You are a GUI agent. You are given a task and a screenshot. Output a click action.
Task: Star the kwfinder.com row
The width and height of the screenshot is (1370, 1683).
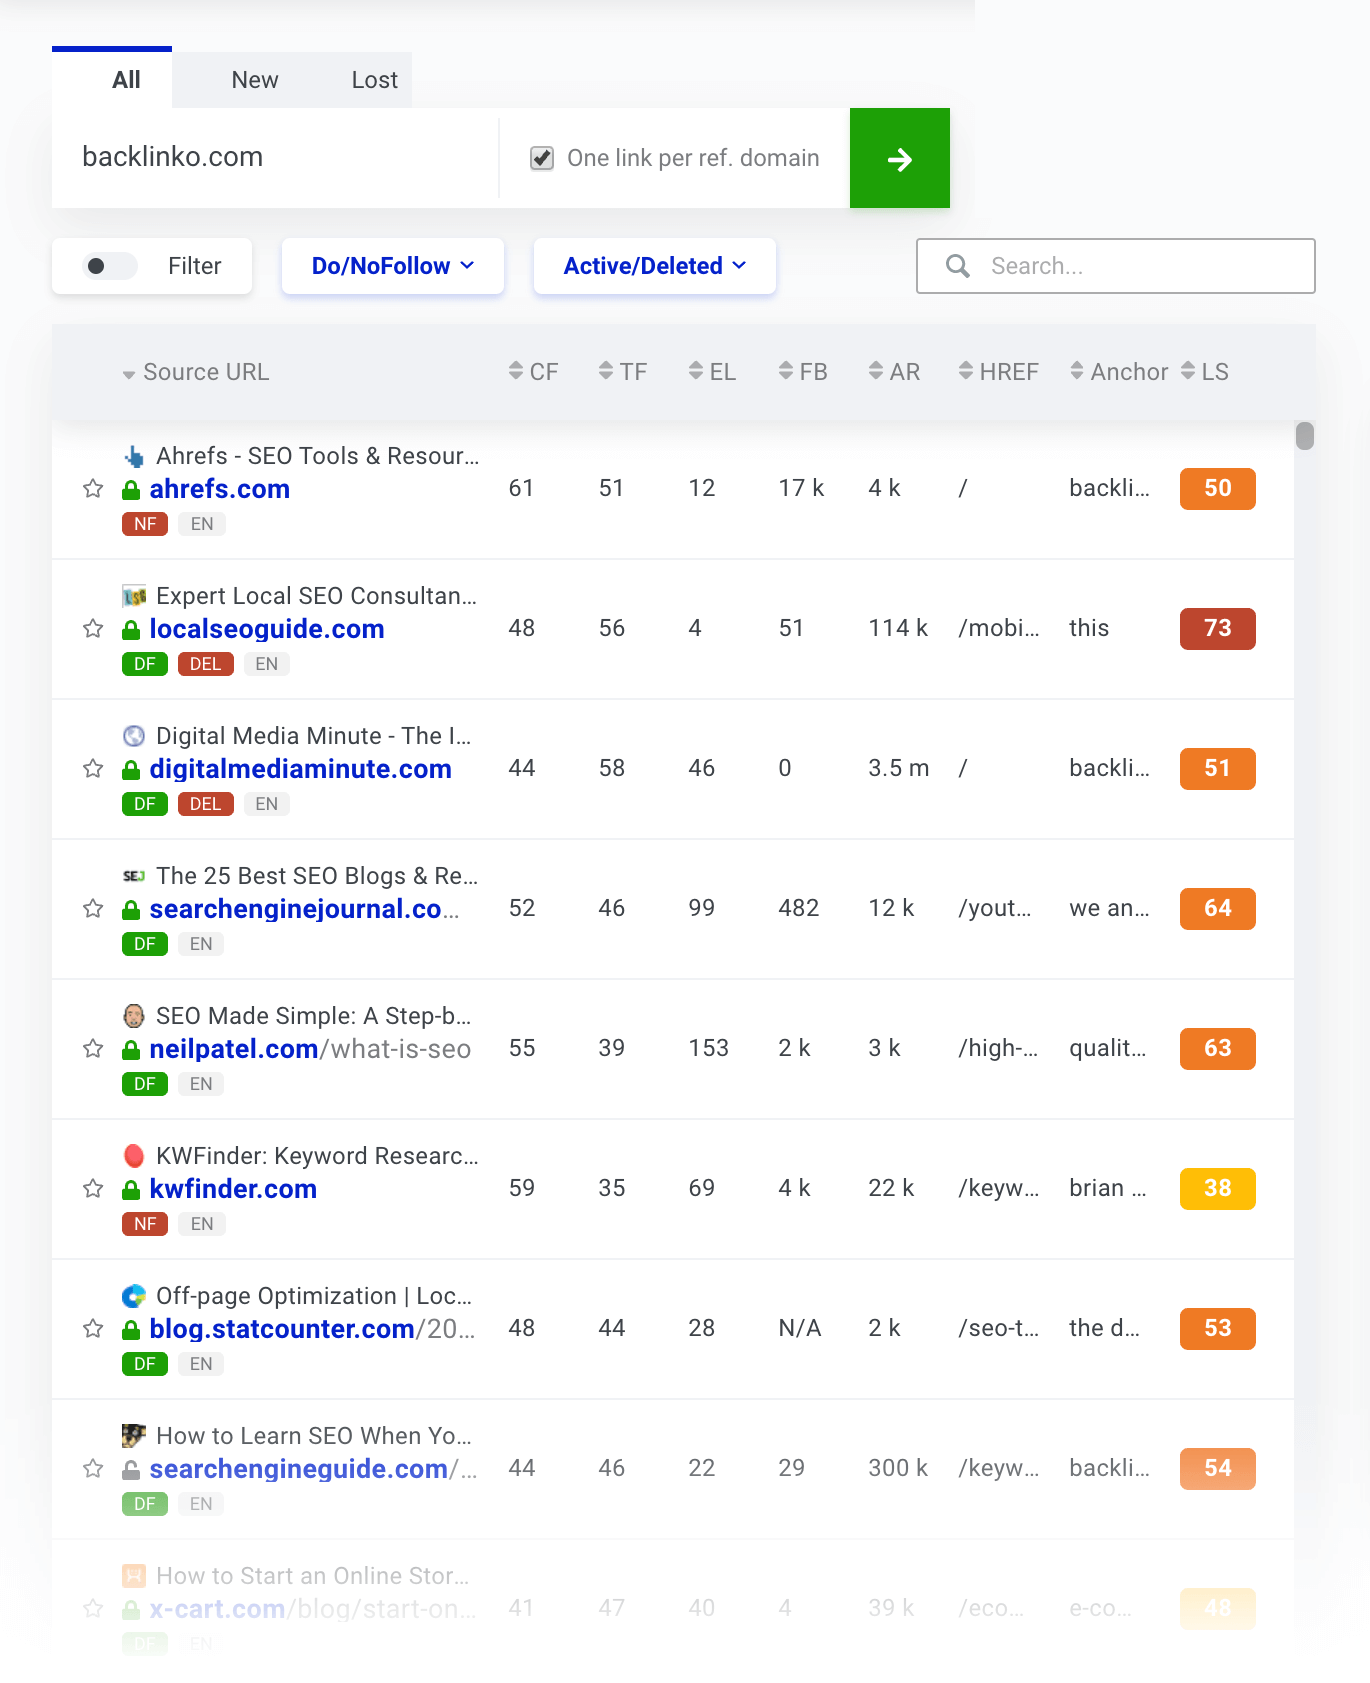point(93,1189)
